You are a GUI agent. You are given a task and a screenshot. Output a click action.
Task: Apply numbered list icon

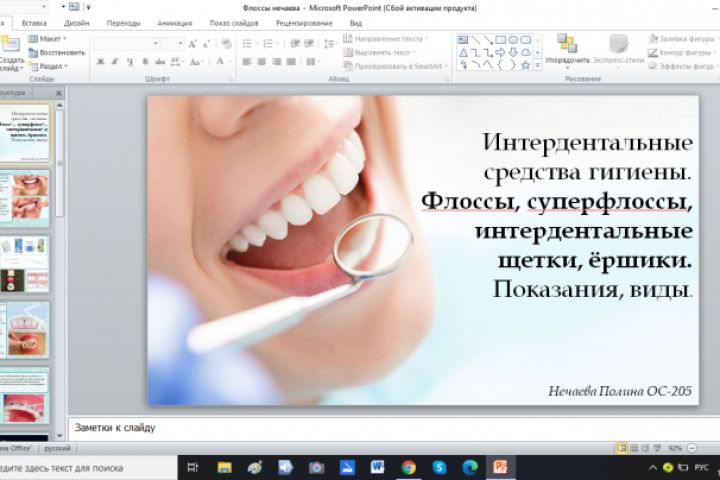(x=270, y=44)
